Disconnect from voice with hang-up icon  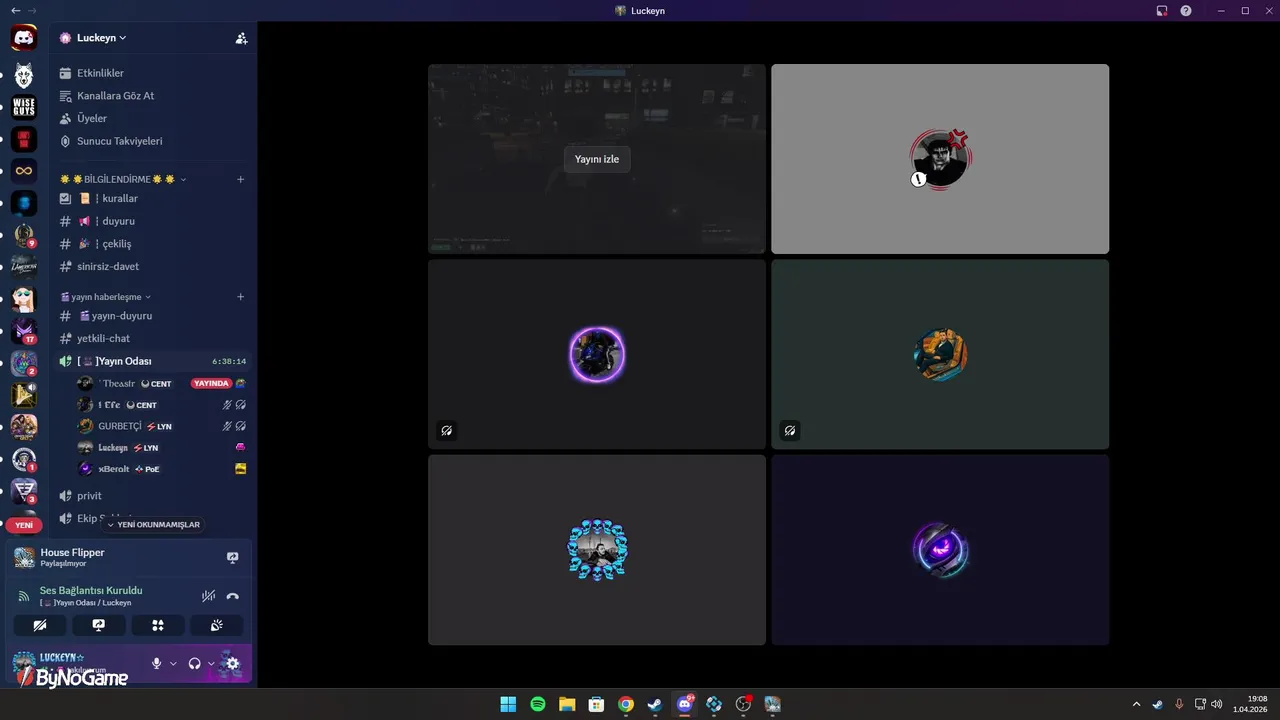(233, 596)
